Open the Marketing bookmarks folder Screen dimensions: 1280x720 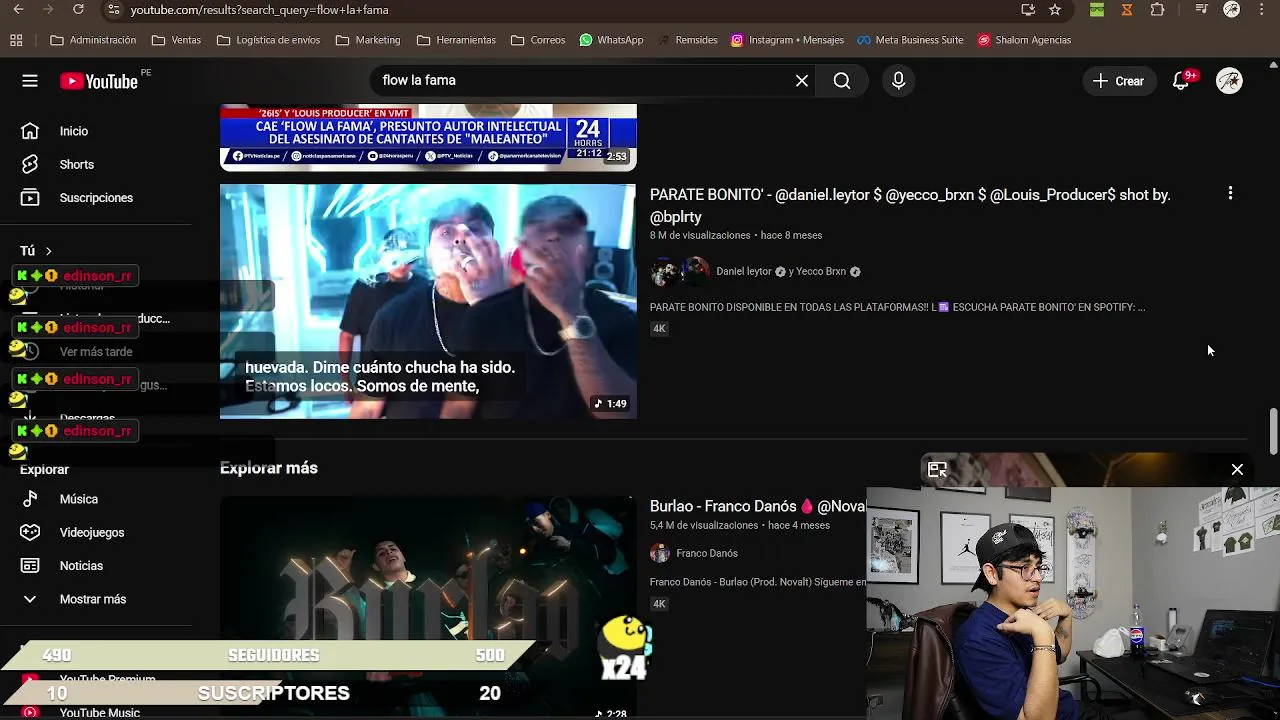click(368, 40)
